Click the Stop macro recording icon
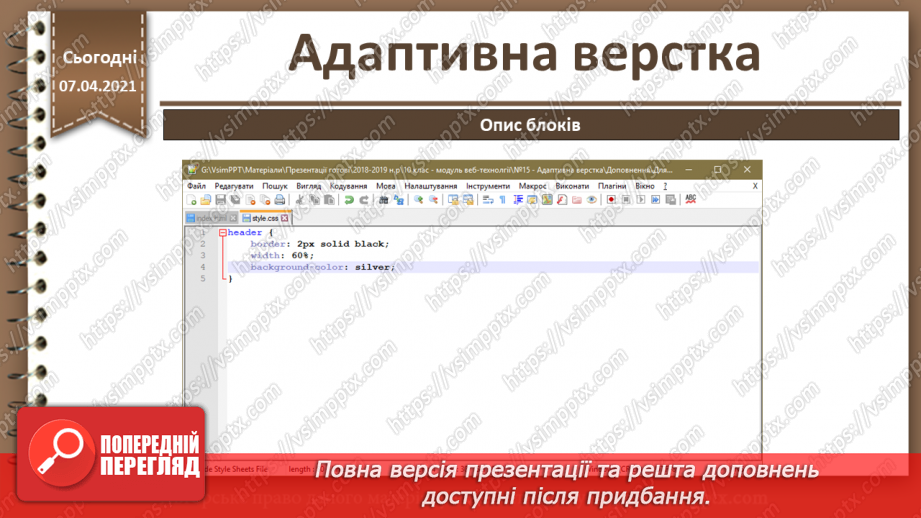This screenshot has height=518, width=921. (626, 200)
